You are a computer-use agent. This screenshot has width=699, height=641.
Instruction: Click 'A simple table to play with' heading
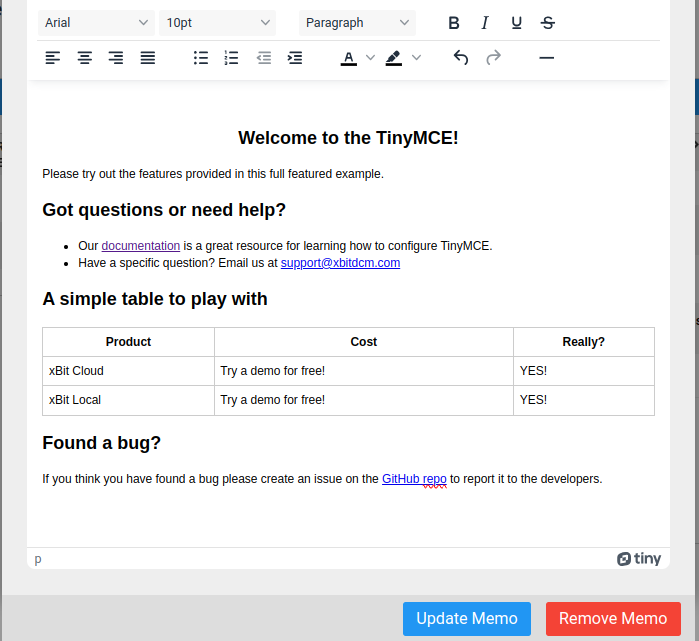155,299
